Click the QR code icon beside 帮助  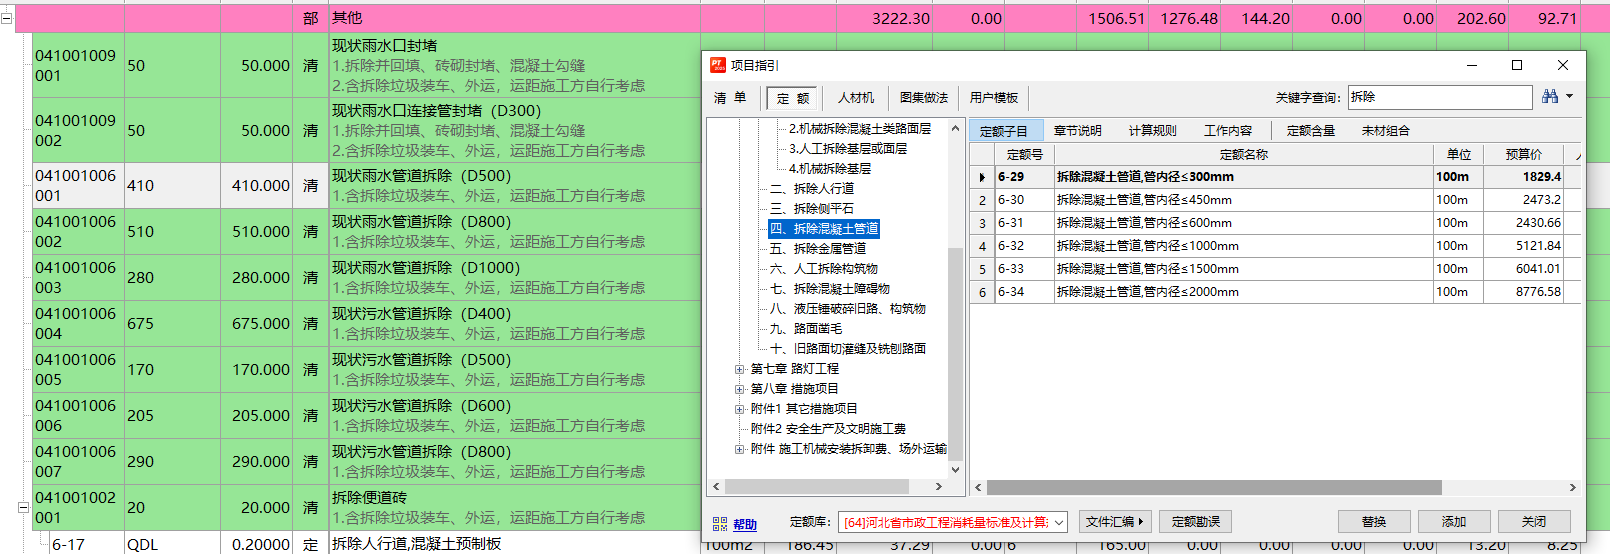pyautogui.click(x=720, y=524)
